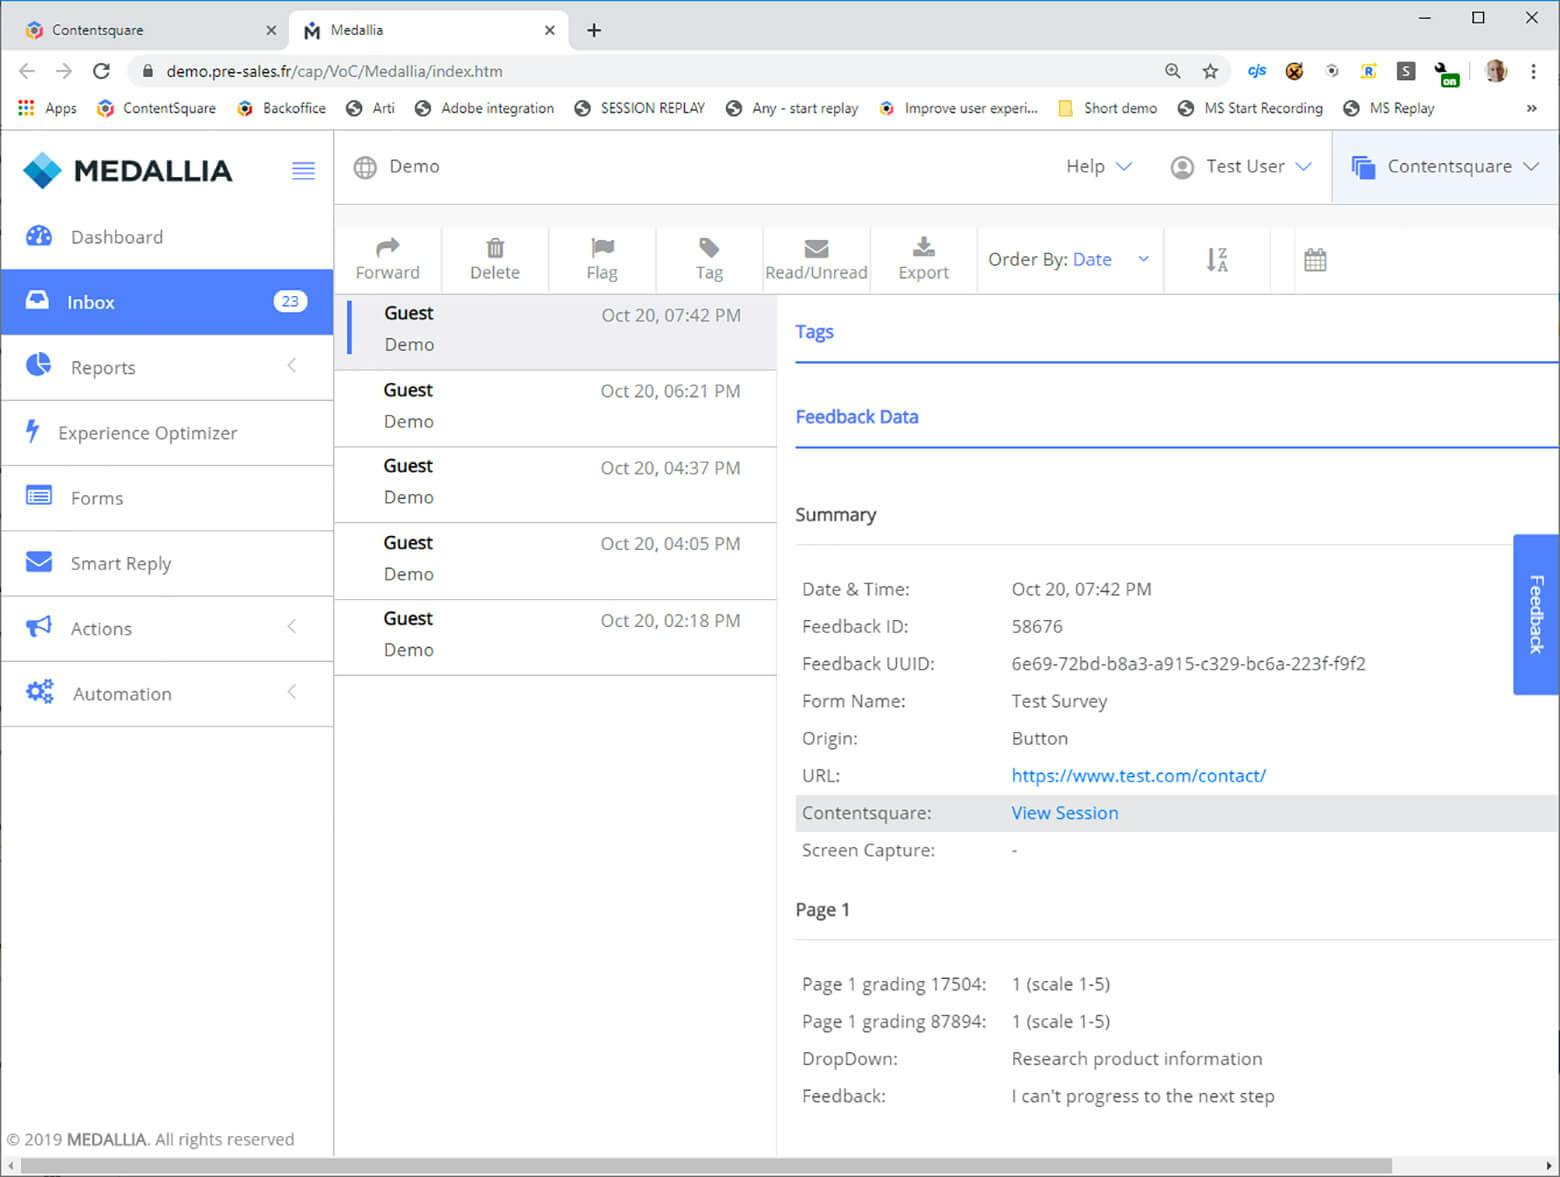1560x1177 pixels.
Task: Click the Flag icon in toolbar
Action: (x=602, y=247)
